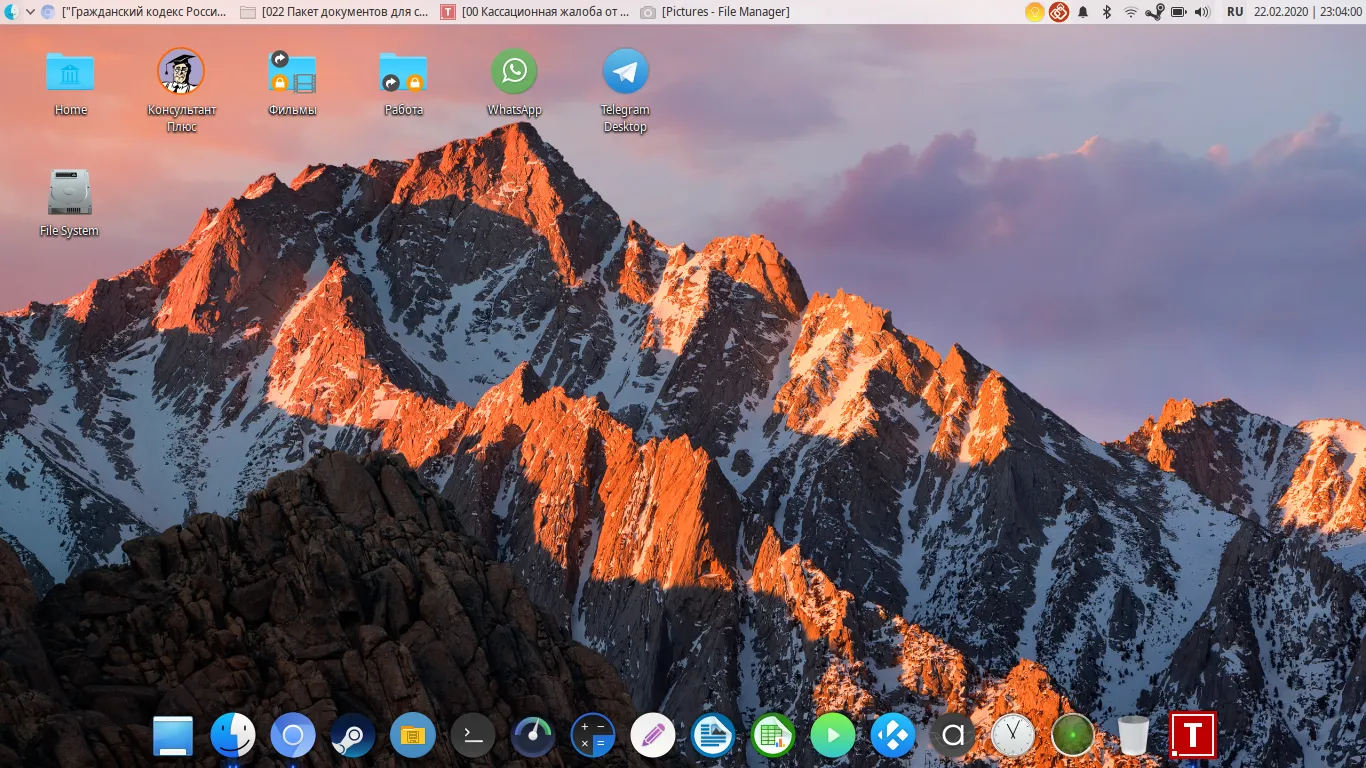Image resolution: width=1366 pixels, height=768 pixels.
Task: Open Bluetooth tray indicator
Action: (1107, 12)
